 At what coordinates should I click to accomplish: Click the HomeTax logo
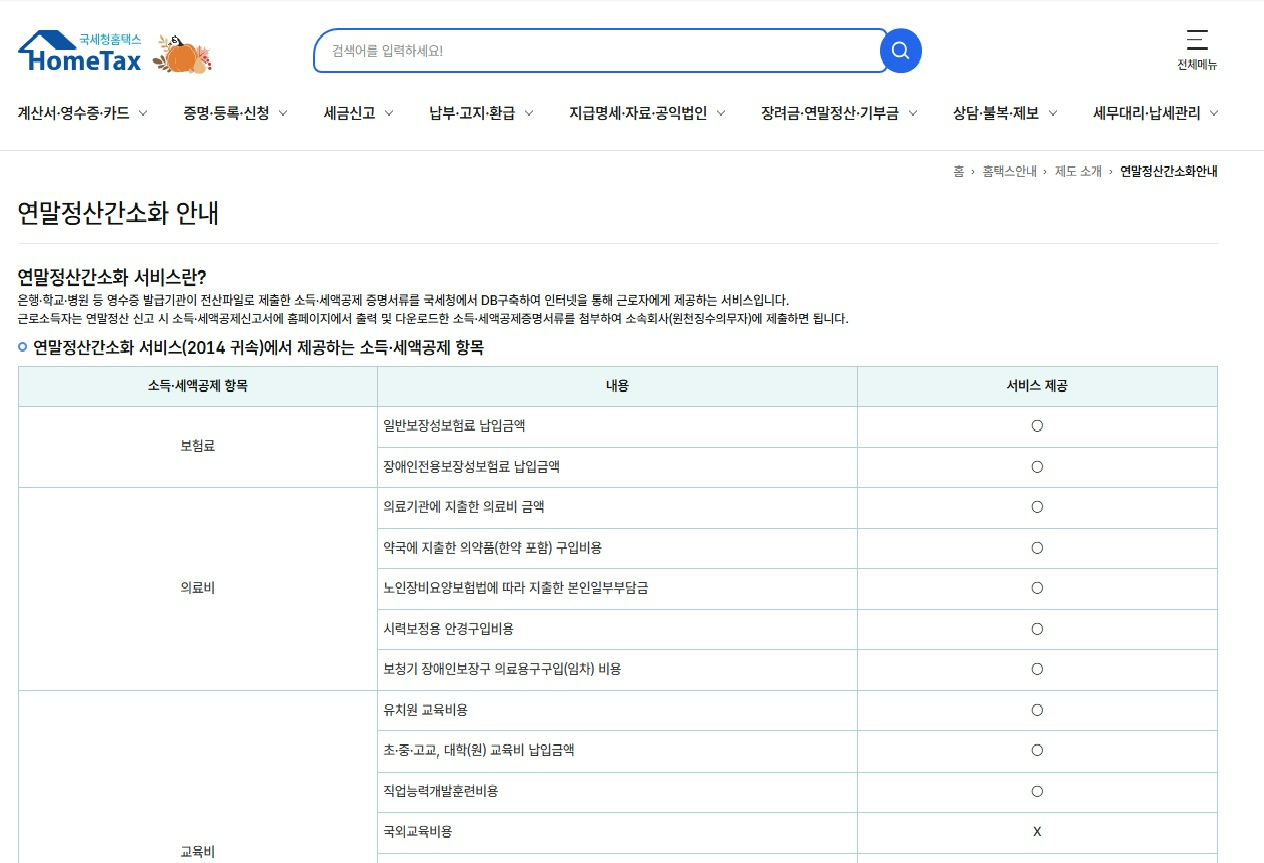(79, 53)
